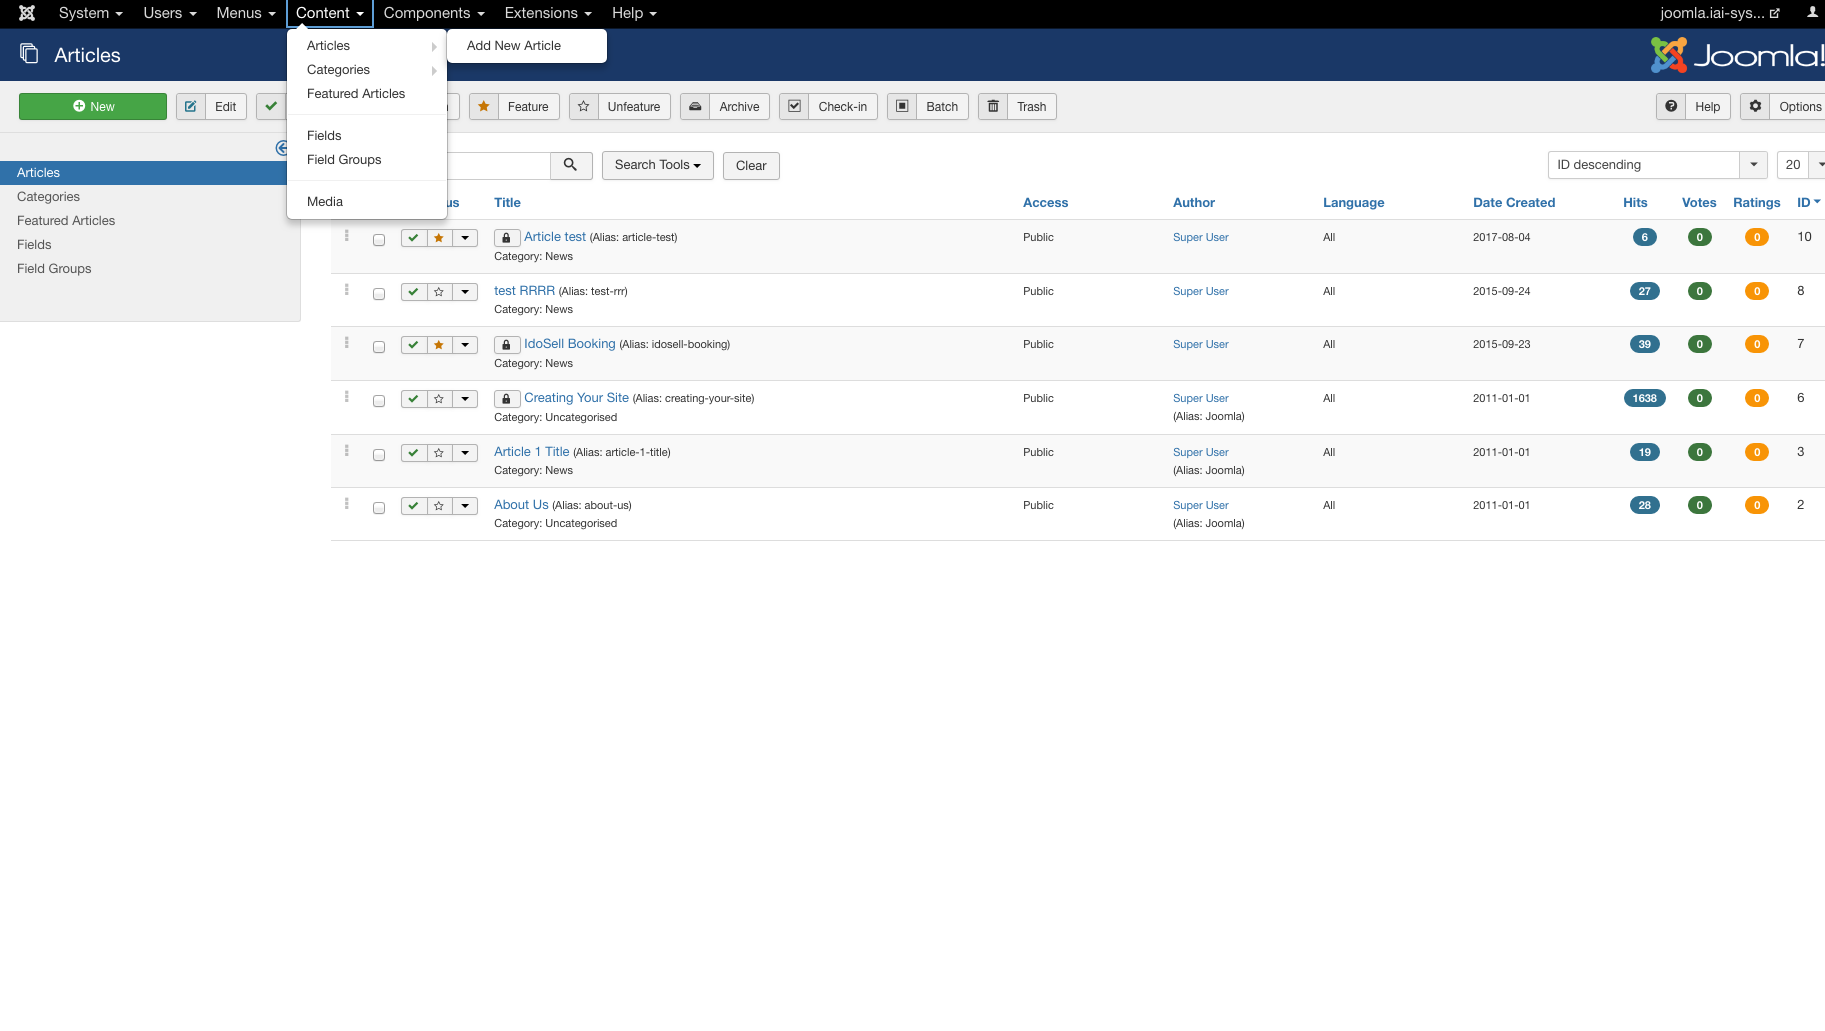Click the Batch icon in toolbar
The image size is (1825, 1031).
(902, 107)
